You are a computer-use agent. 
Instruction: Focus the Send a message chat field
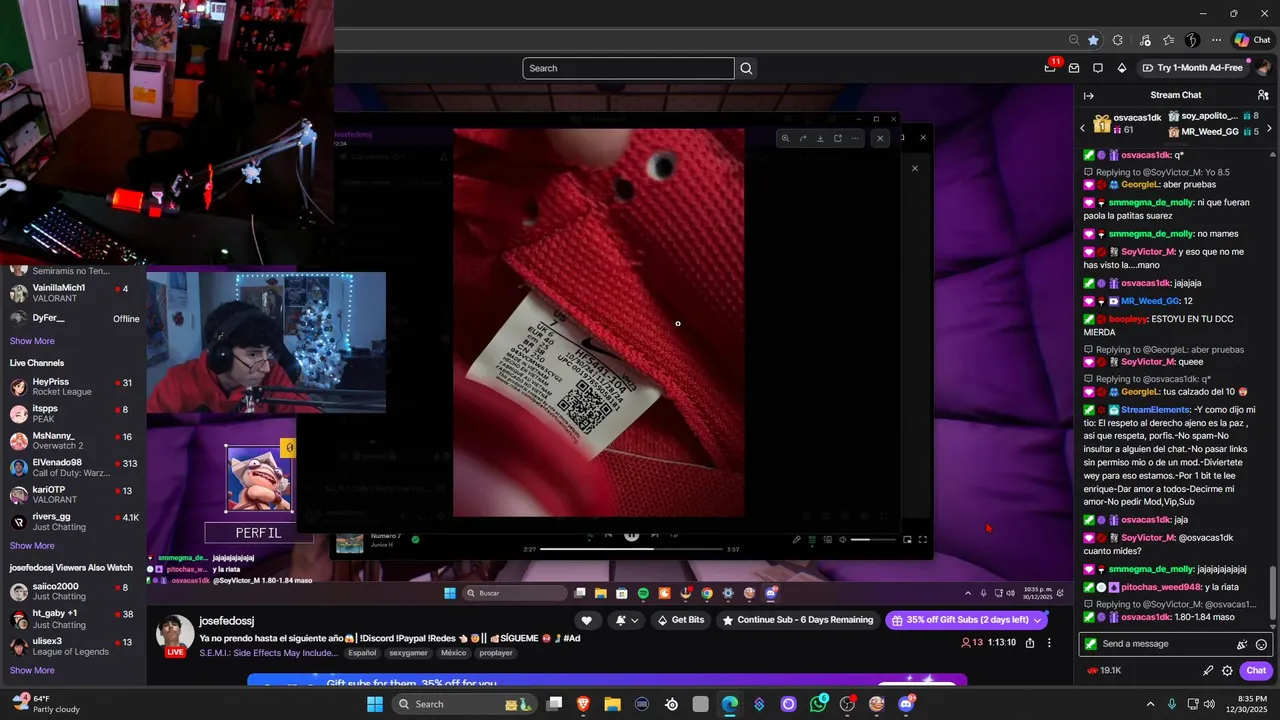tap(1176, 644)
